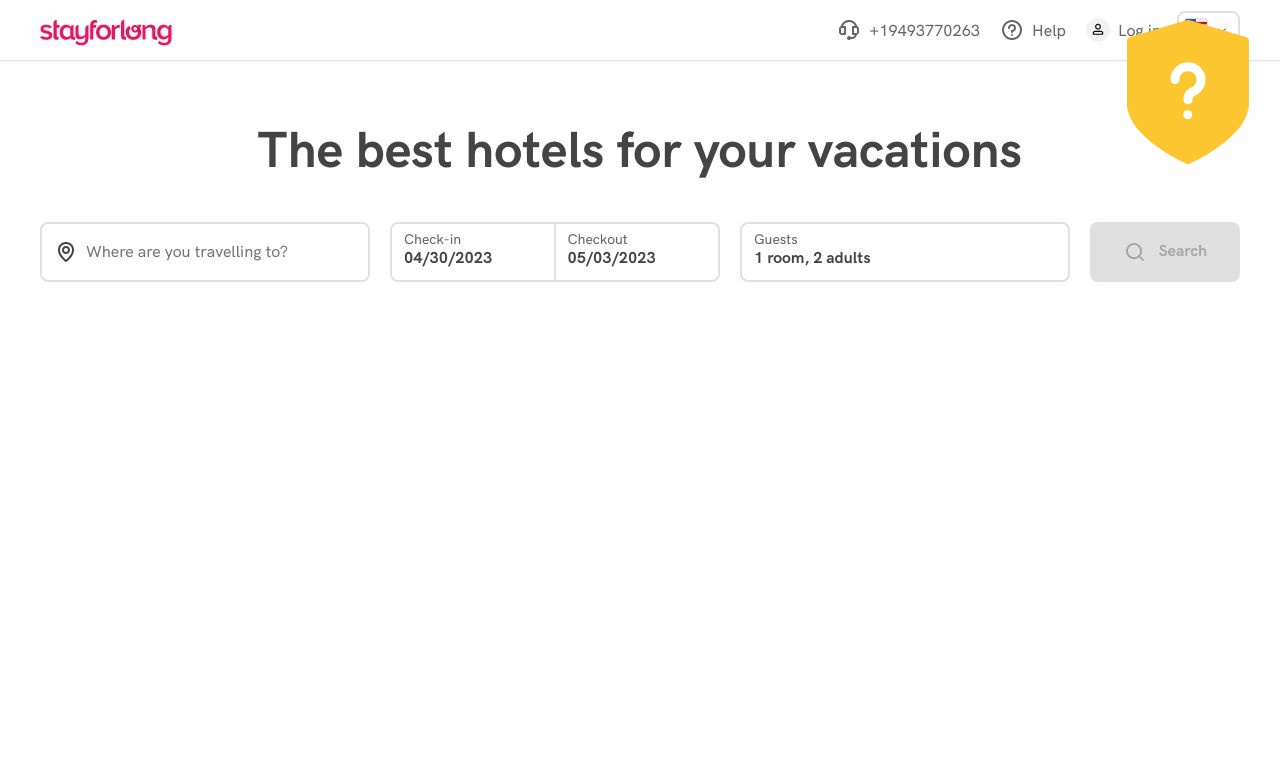1280x768 pixels.
Task: Click the location pin icon
Action: click(x=66, y=252)
